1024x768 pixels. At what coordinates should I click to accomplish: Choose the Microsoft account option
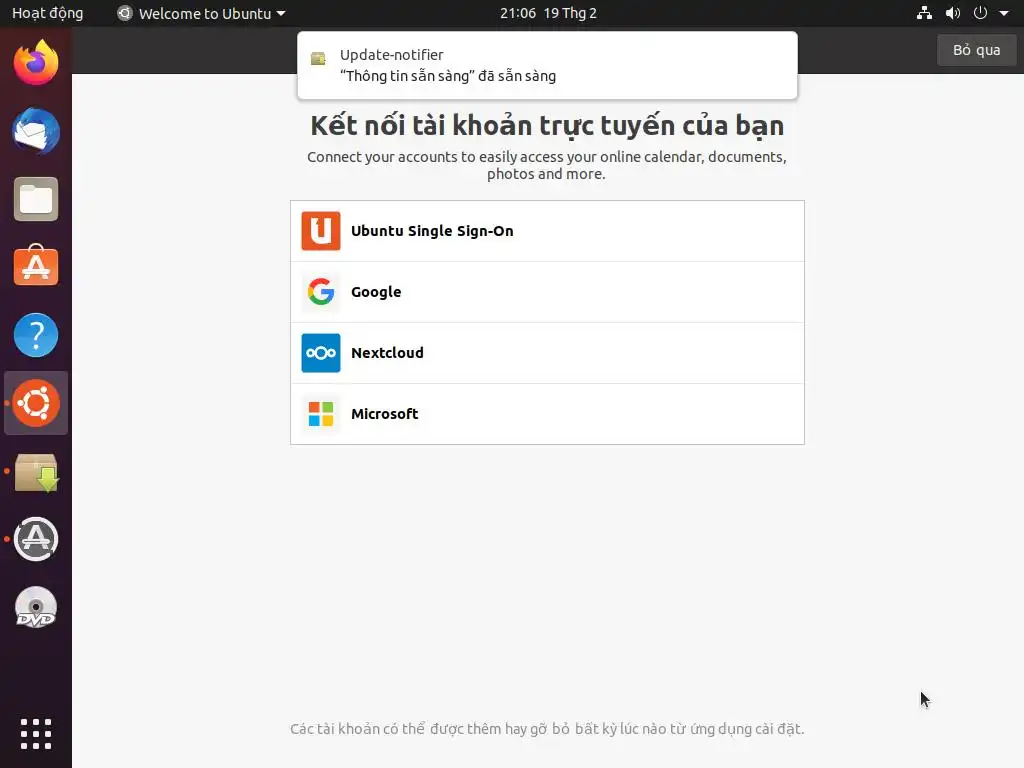(547, 414)
